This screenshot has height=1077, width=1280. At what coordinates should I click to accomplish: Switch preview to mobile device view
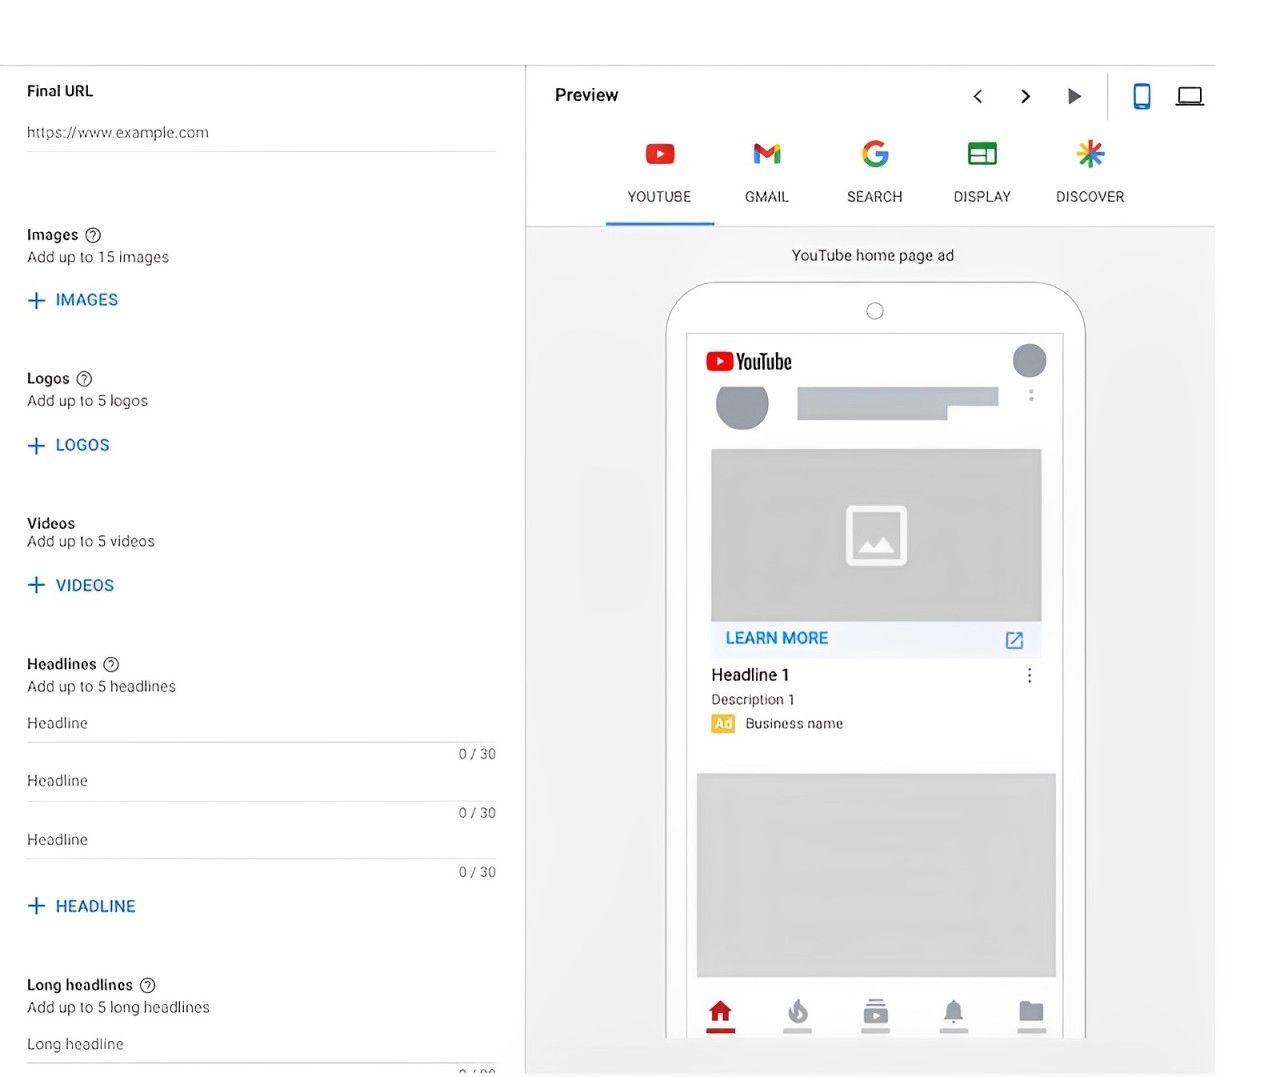pos(1141,96)
